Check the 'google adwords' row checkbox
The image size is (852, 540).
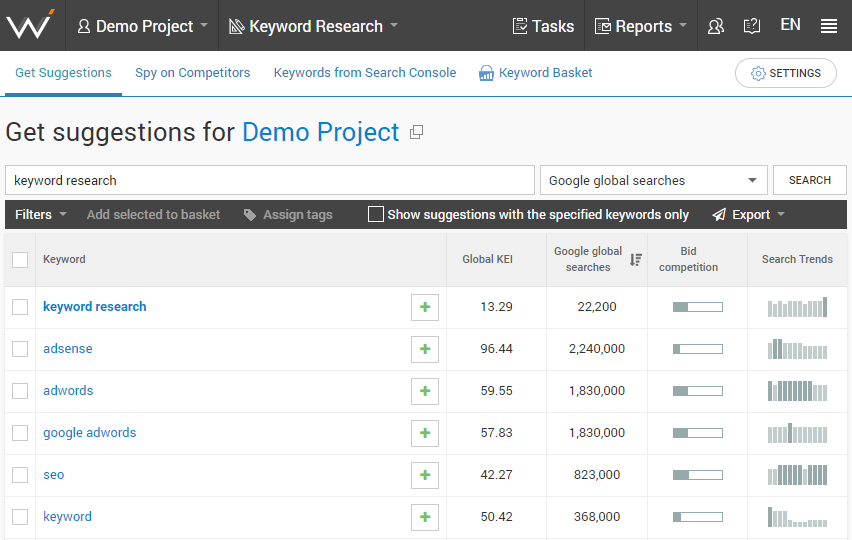(20, 433)
